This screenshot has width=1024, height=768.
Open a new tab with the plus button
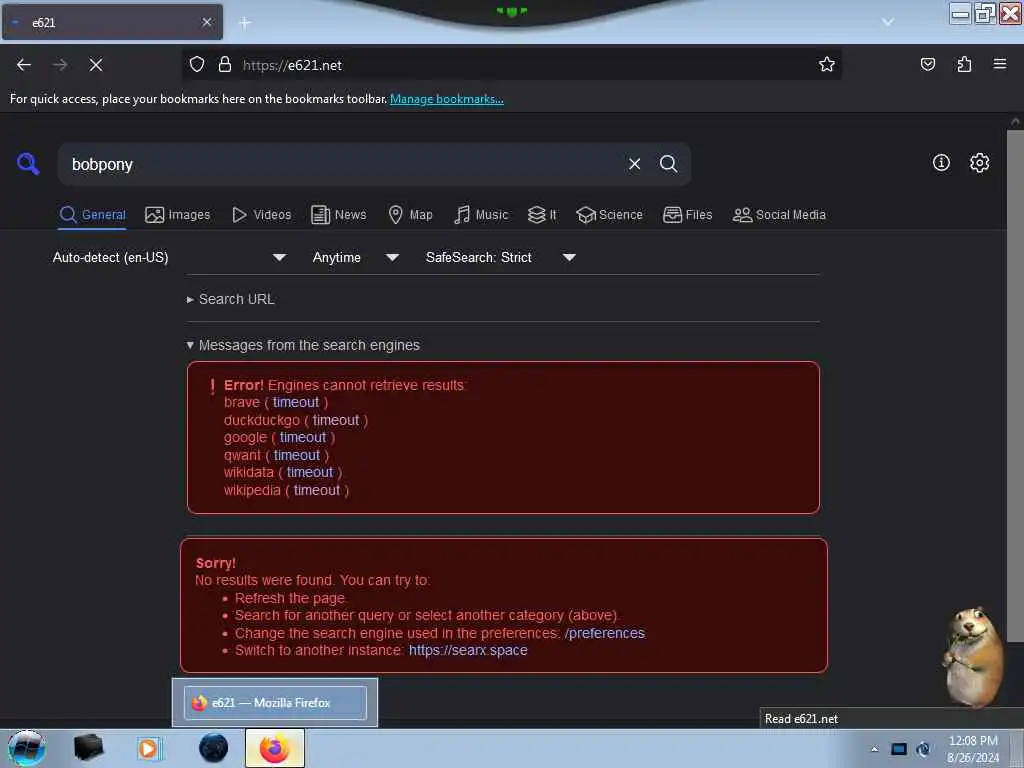pyautogui.click(x=245, y=23)
